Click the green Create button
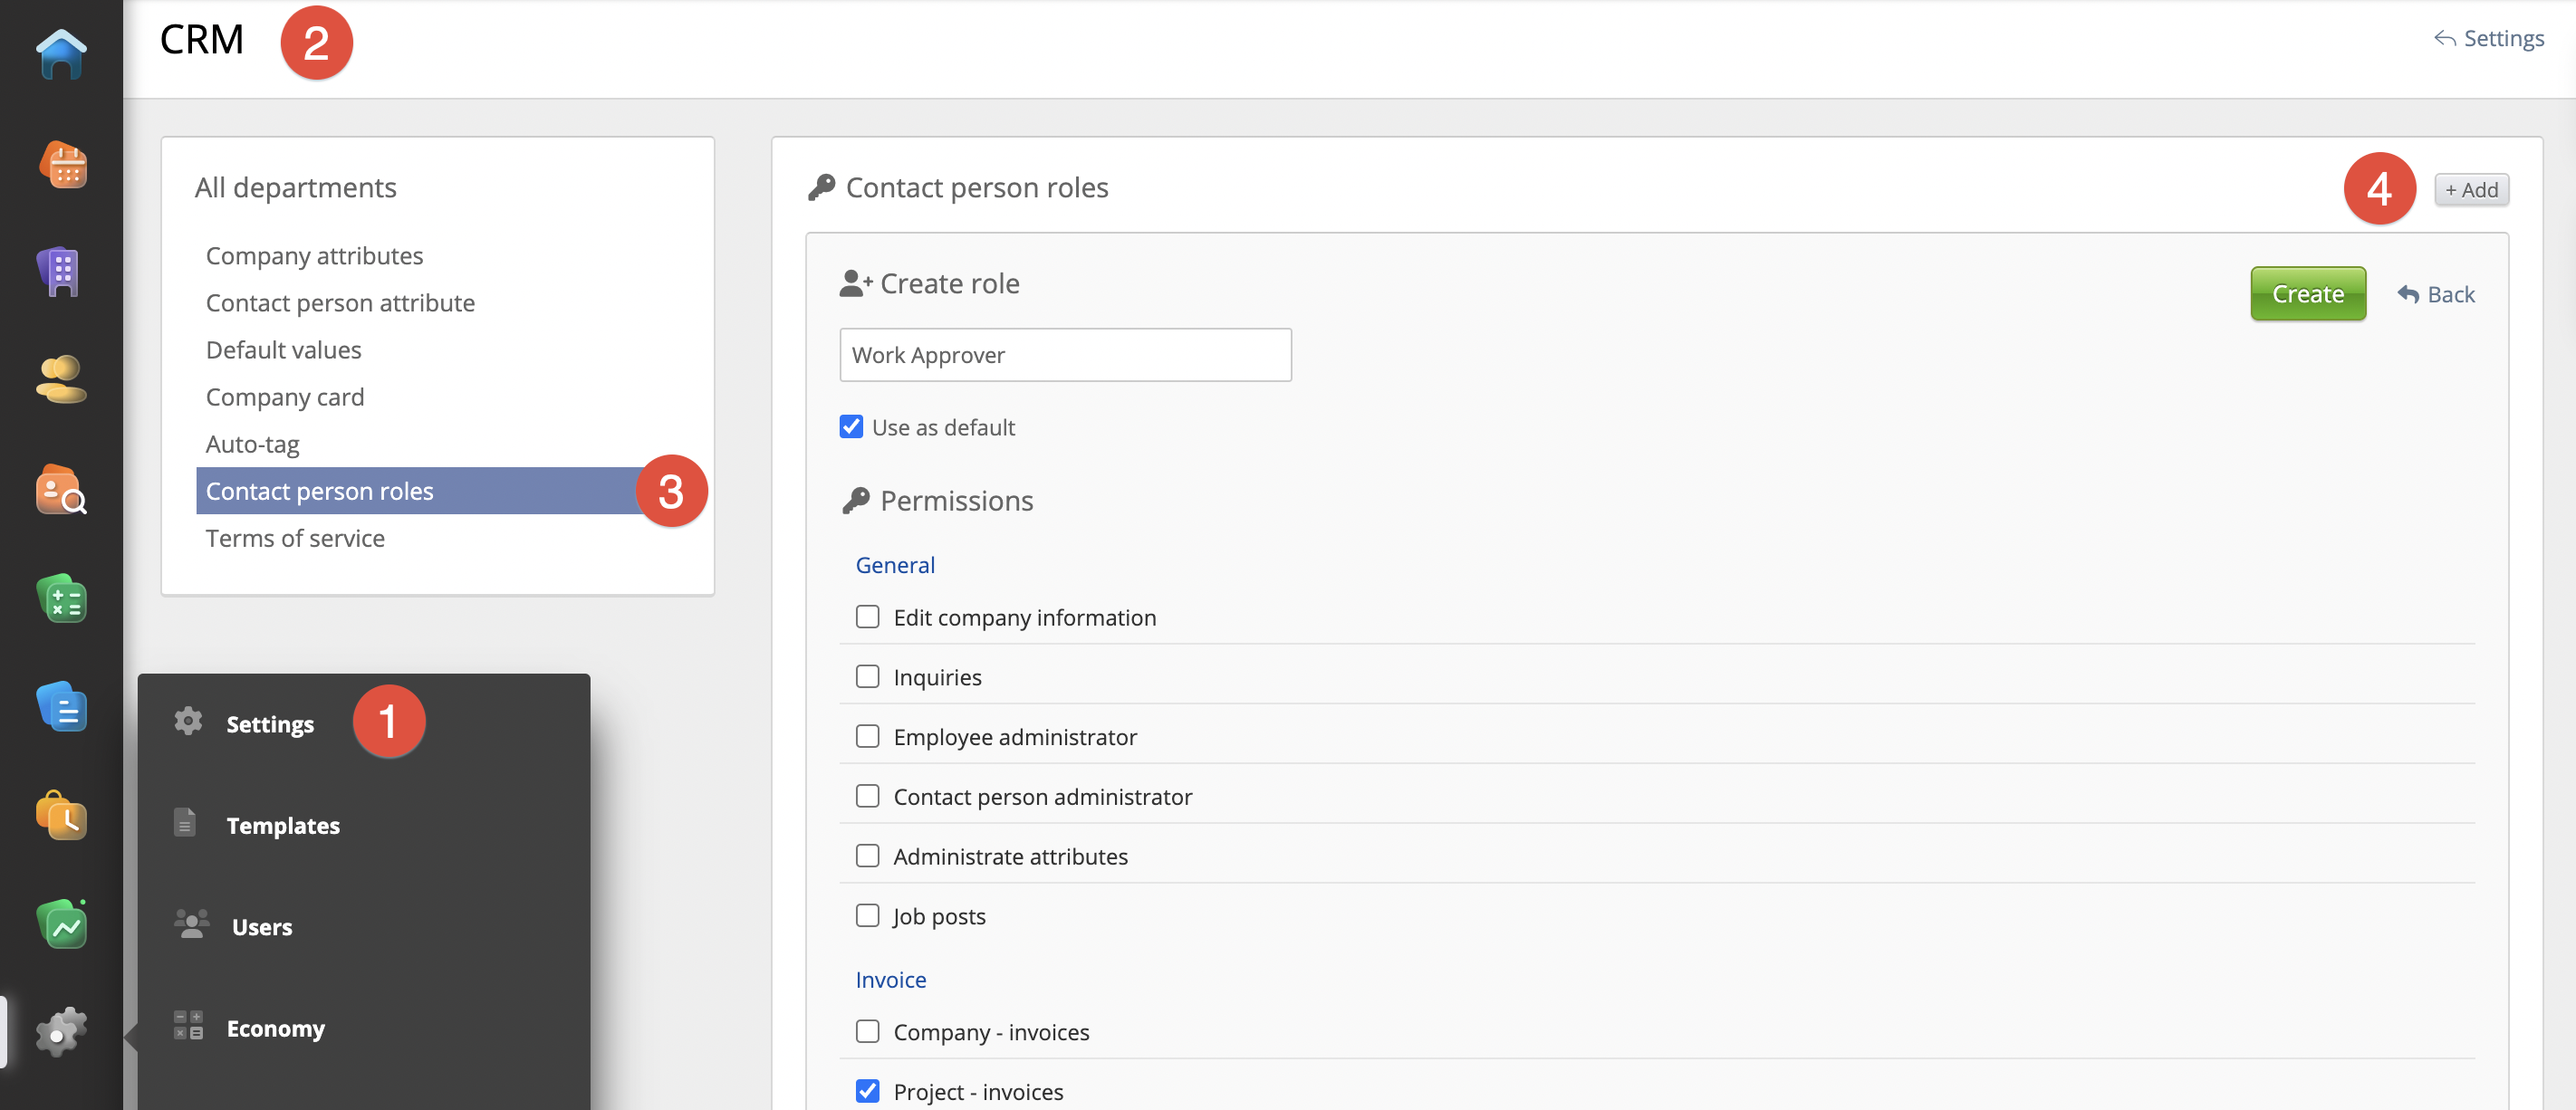Image resolution: width=2576 pixels, height=1110 pixels. click(2307, 294)
